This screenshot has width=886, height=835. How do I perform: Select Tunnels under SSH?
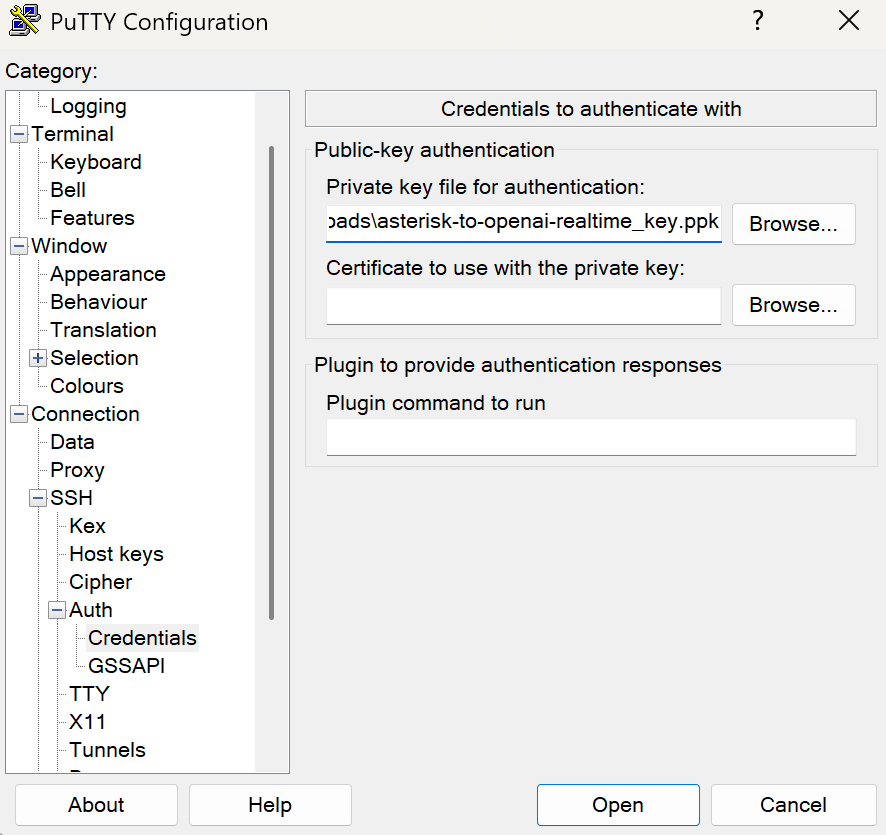tap(107, 750)
